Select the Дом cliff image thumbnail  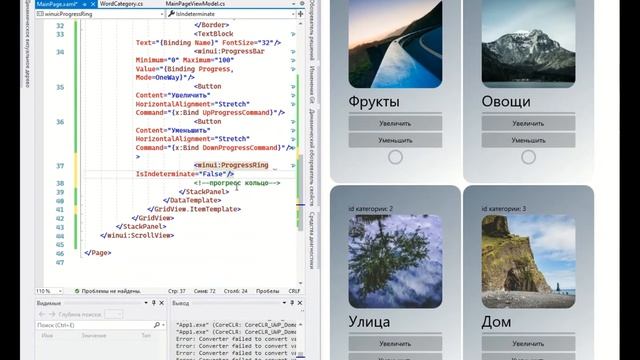[528, 261]
